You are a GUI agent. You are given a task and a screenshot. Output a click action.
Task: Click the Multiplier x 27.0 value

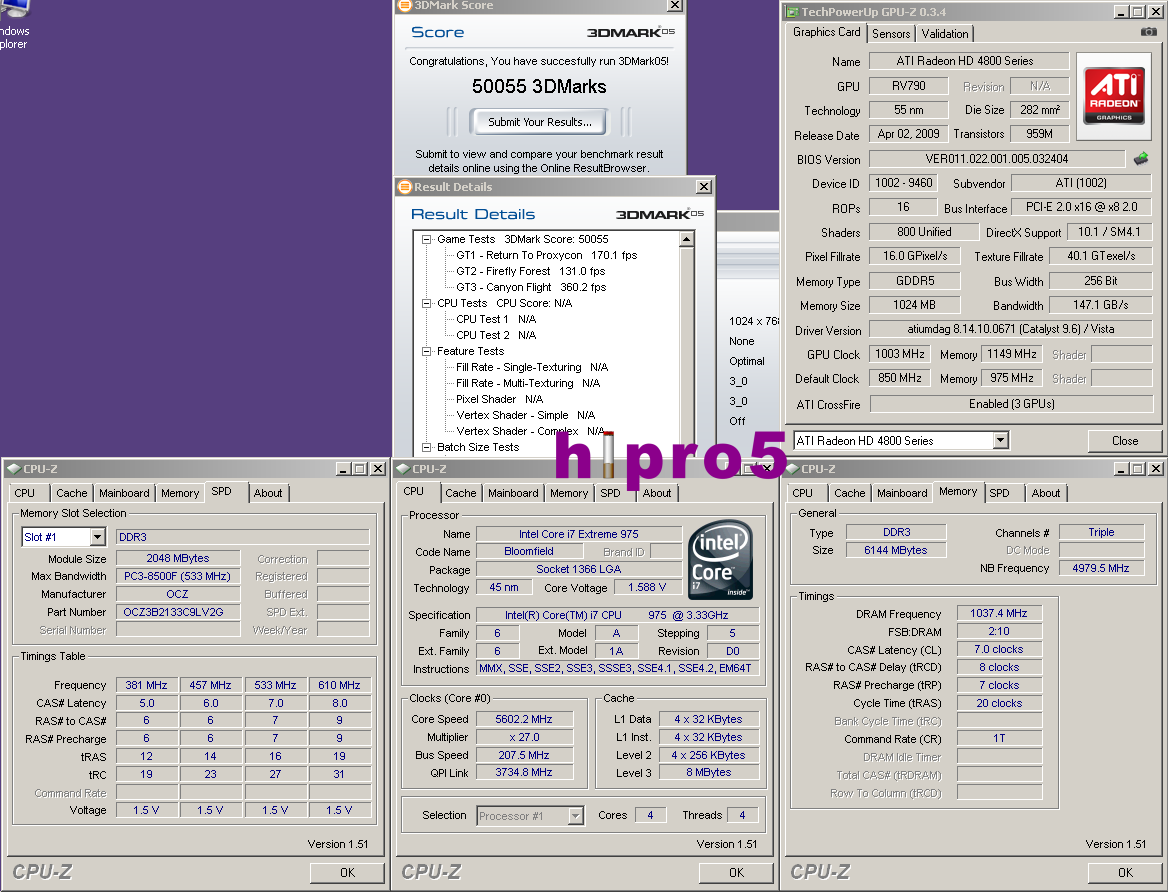524,737
